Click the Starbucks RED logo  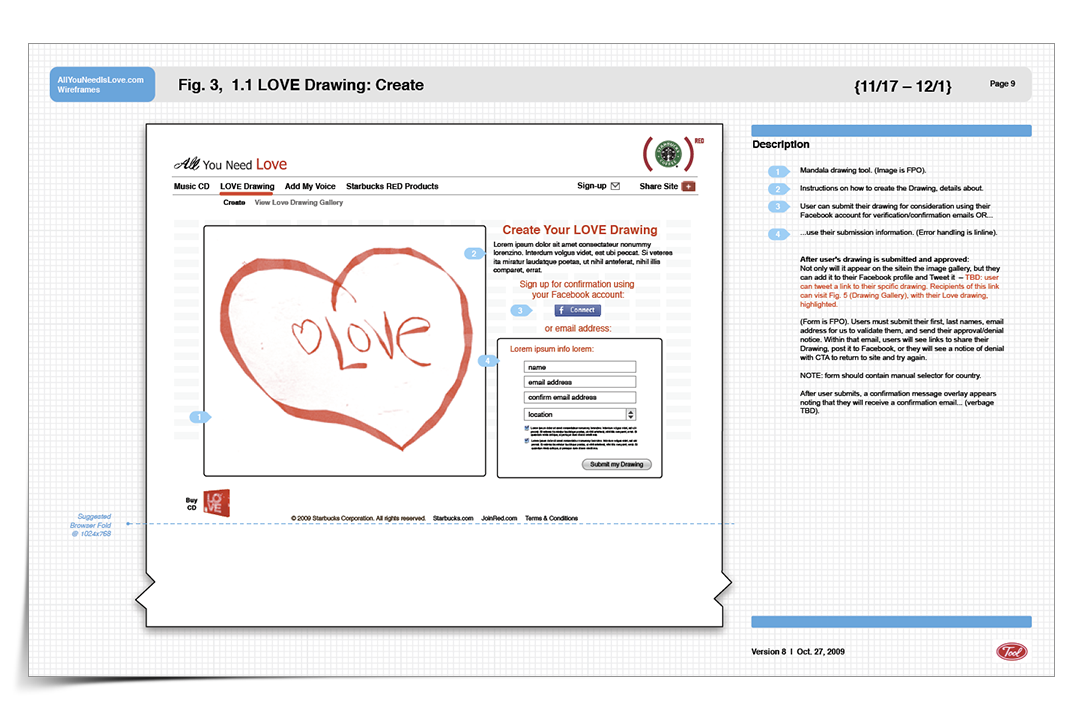pos(668,153)
